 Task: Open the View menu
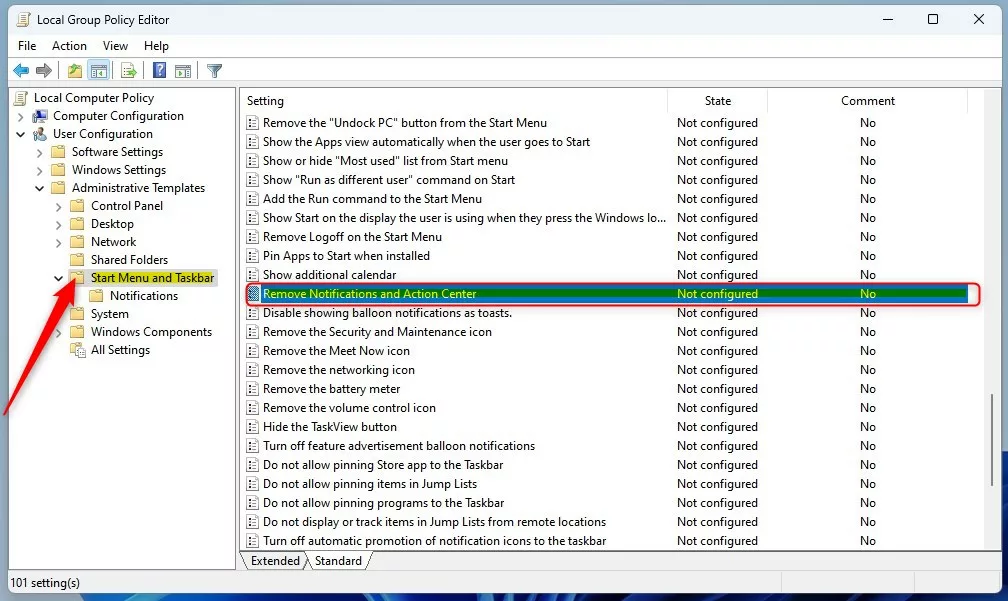(x=115, y=46)
